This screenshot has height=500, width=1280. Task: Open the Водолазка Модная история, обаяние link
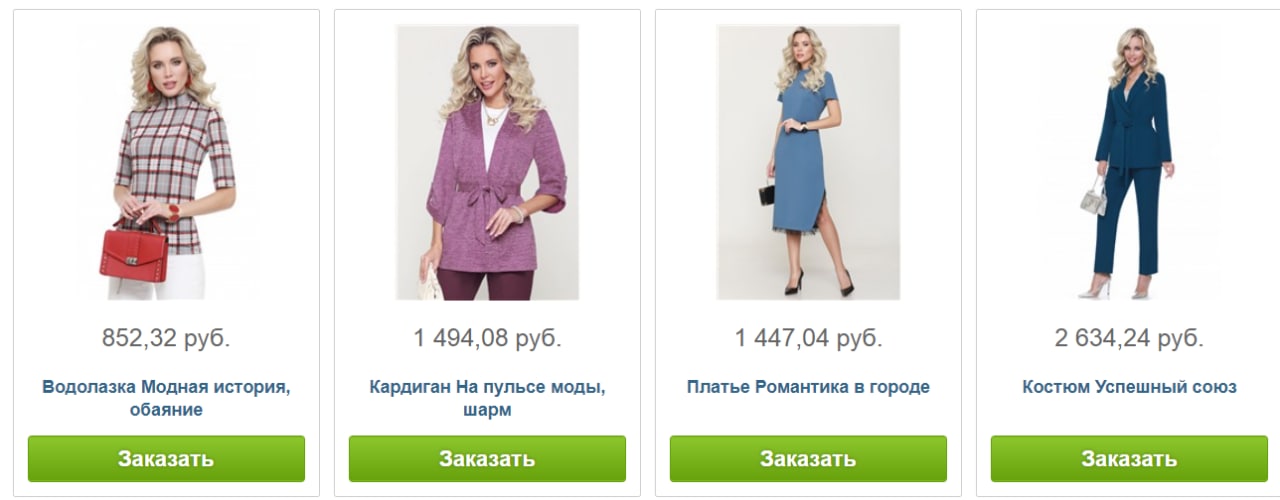pos(166,398)
